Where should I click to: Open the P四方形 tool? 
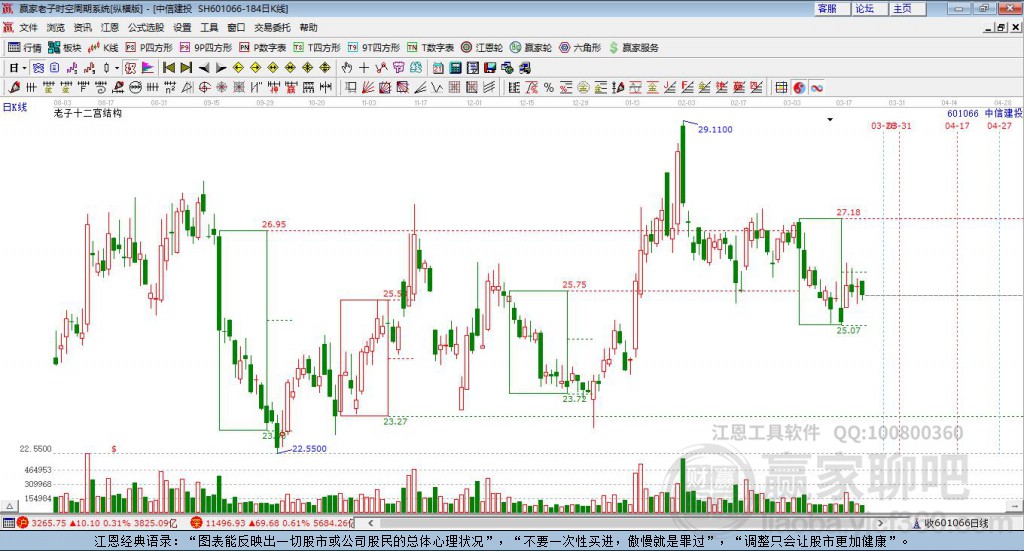[149, 48]
